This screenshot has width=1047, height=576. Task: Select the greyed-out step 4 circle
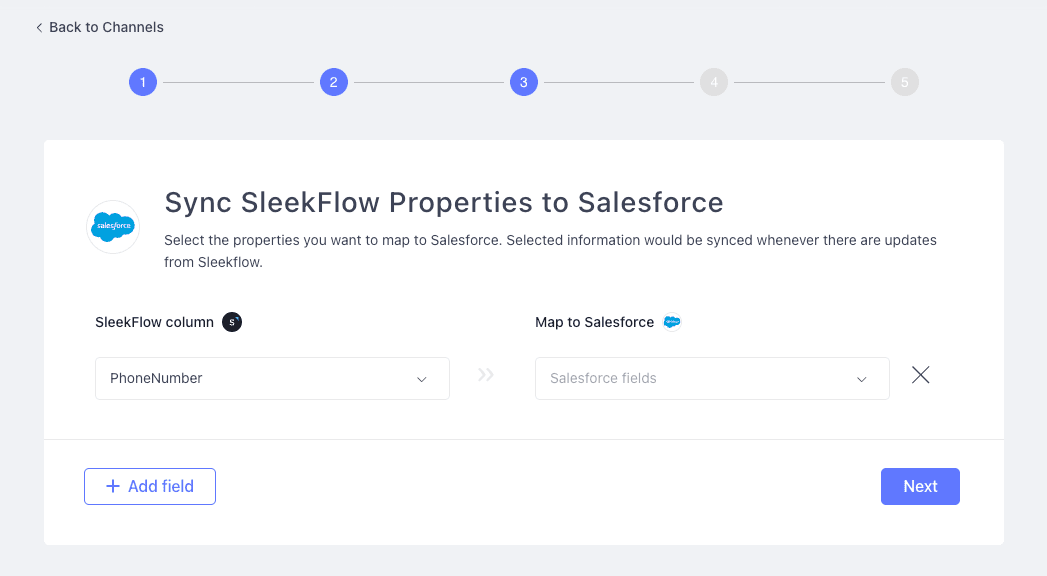[x=714, y=82]
